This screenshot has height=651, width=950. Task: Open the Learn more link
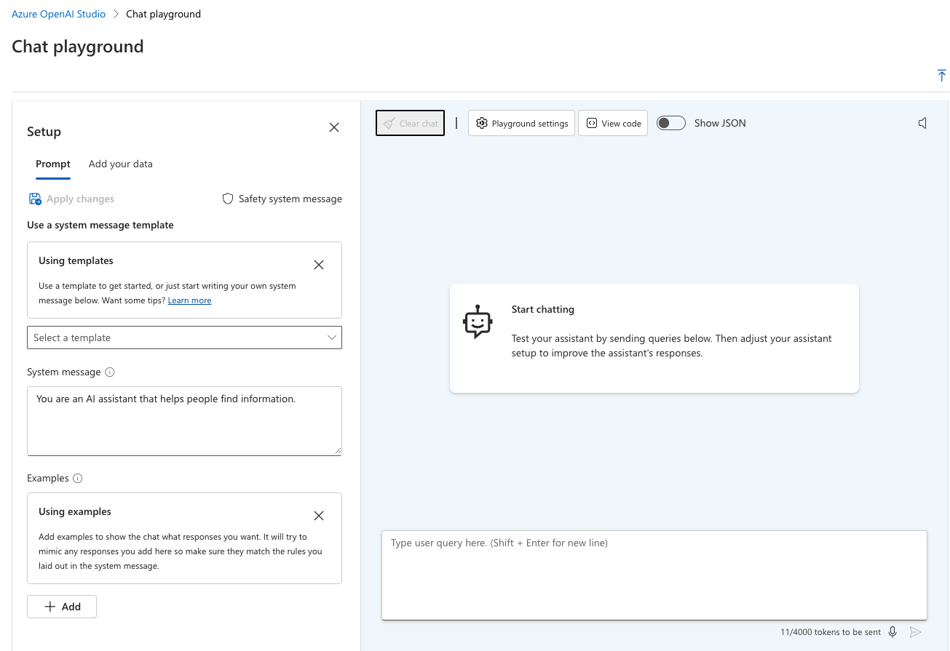189,300
